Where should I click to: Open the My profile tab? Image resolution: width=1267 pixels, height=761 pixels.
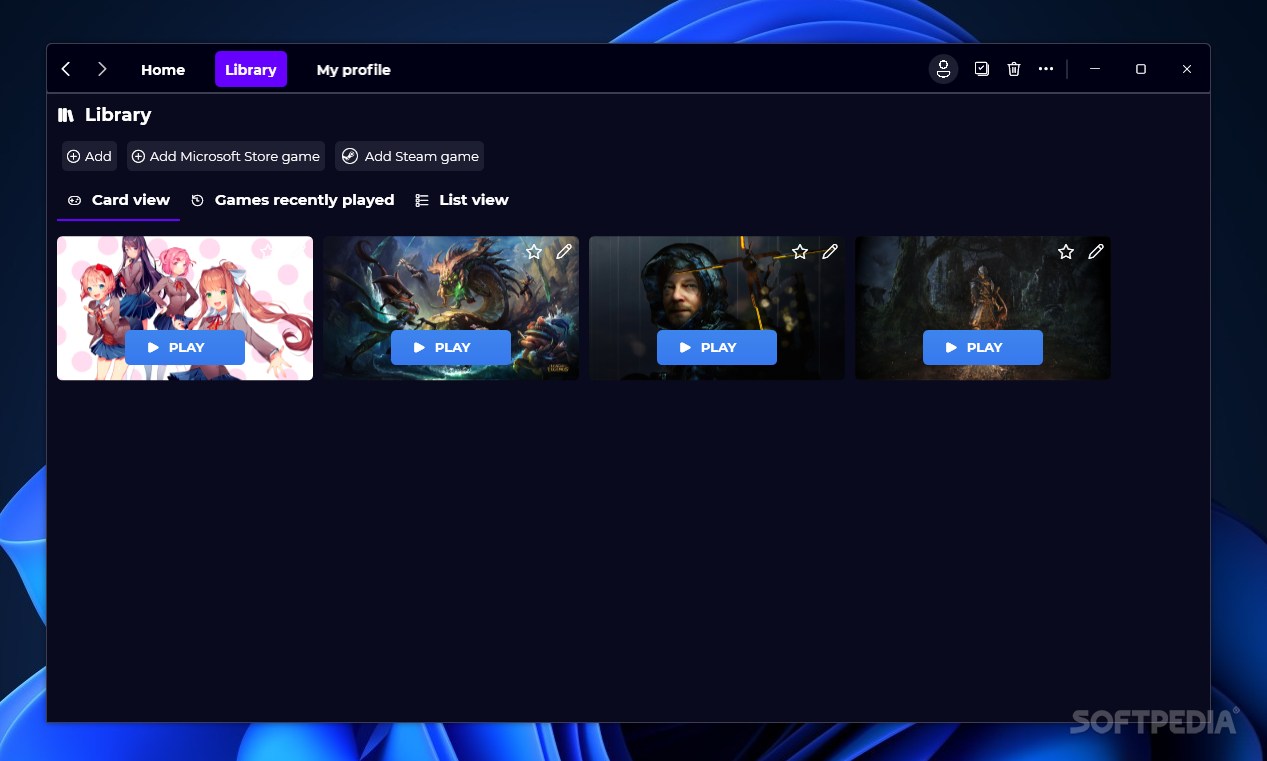pyautogui.click(x=353, y=69)
